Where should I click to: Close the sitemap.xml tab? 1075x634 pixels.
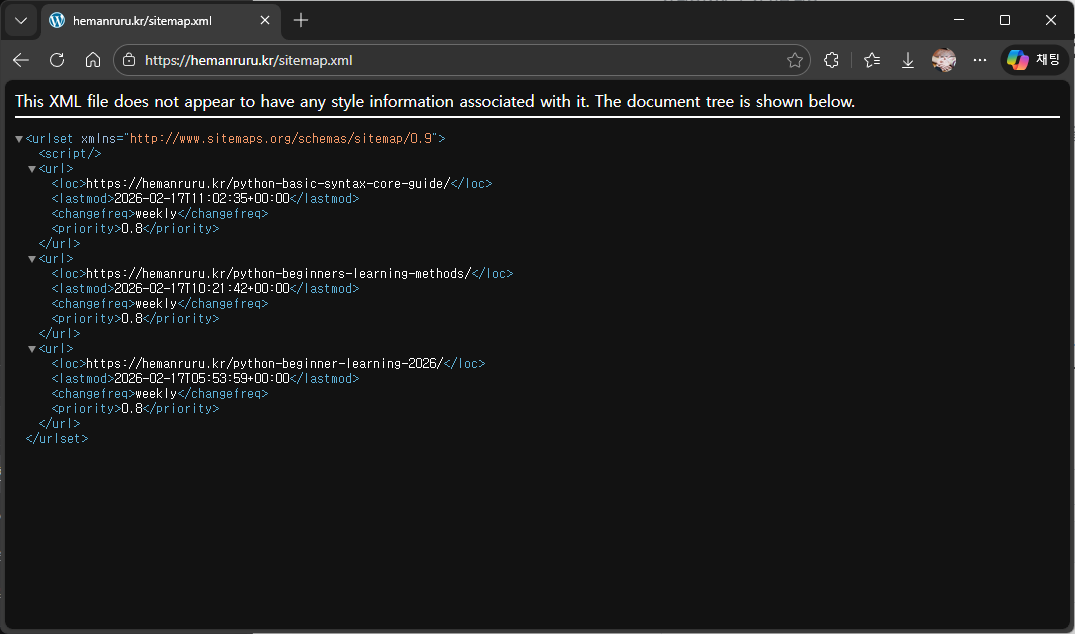(265, 20)
